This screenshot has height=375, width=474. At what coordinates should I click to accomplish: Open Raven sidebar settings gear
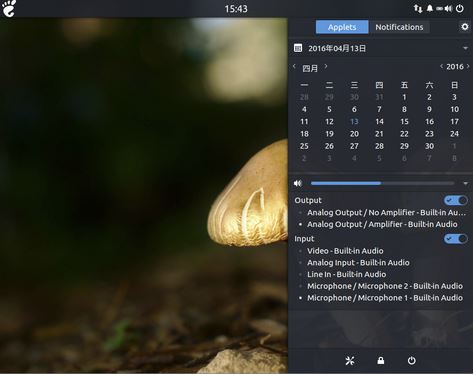(465, 26)
